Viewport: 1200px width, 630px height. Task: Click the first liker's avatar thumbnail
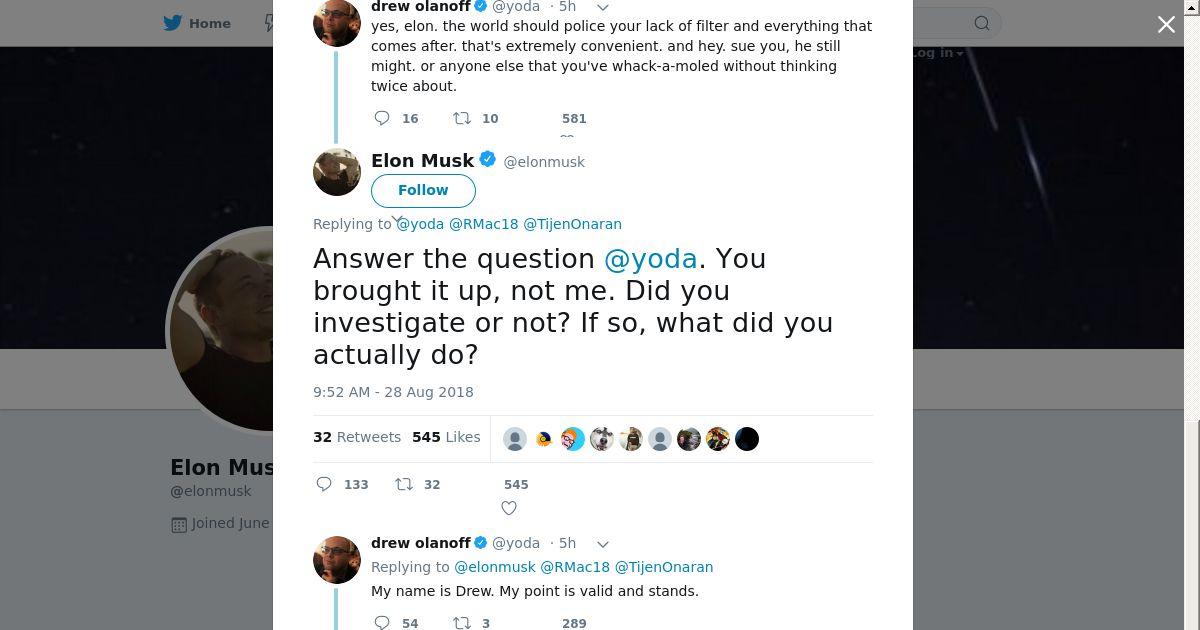[515, 439]
